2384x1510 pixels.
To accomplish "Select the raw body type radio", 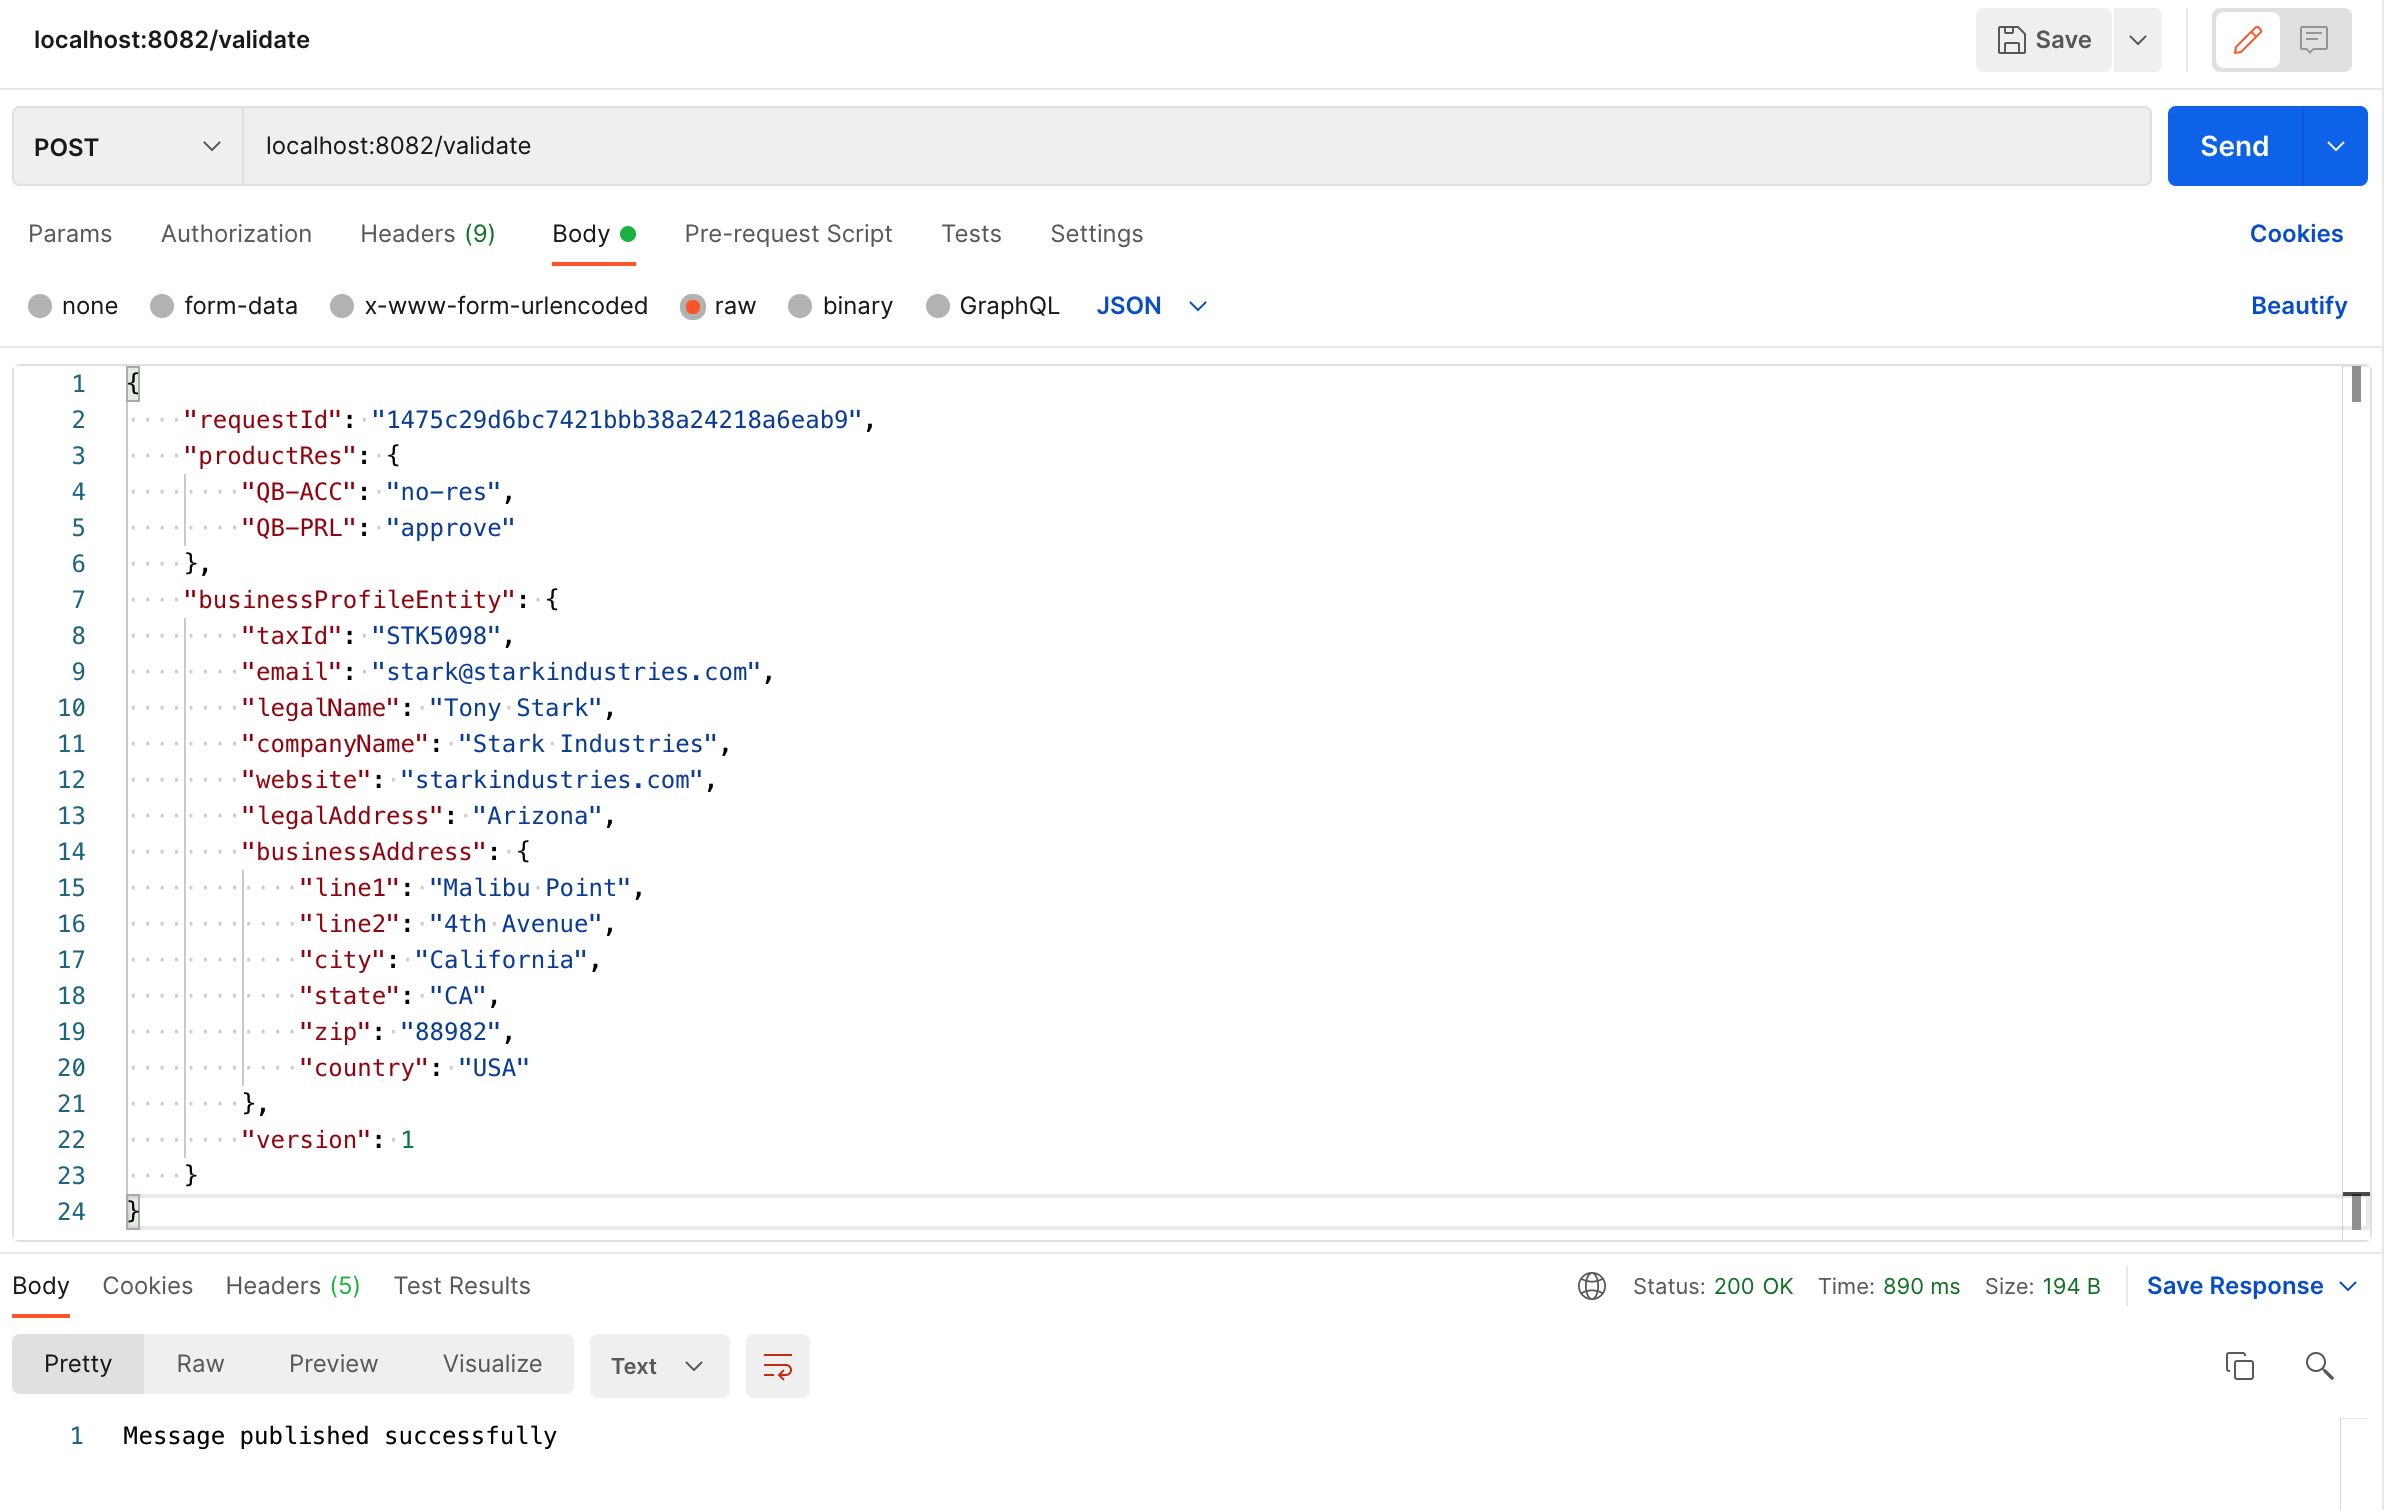I will [x=693, y=306].
